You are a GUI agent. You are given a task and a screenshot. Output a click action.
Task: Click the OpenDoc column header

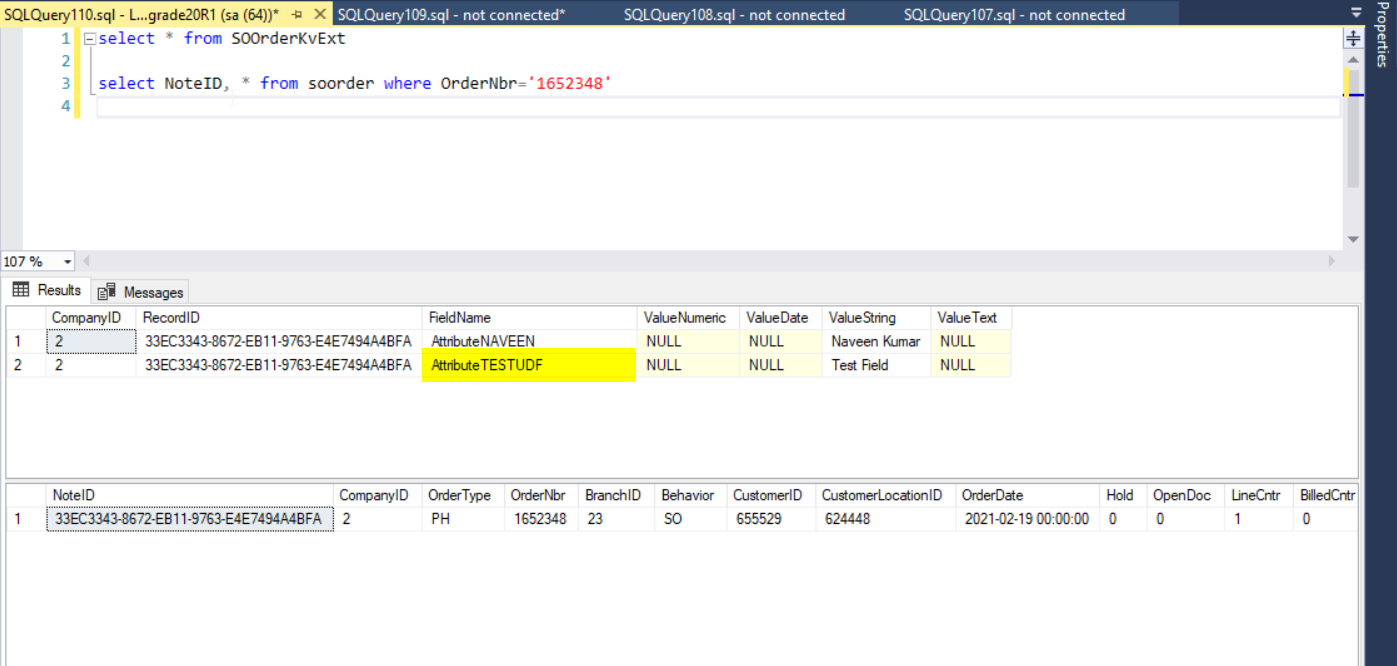1185,495
